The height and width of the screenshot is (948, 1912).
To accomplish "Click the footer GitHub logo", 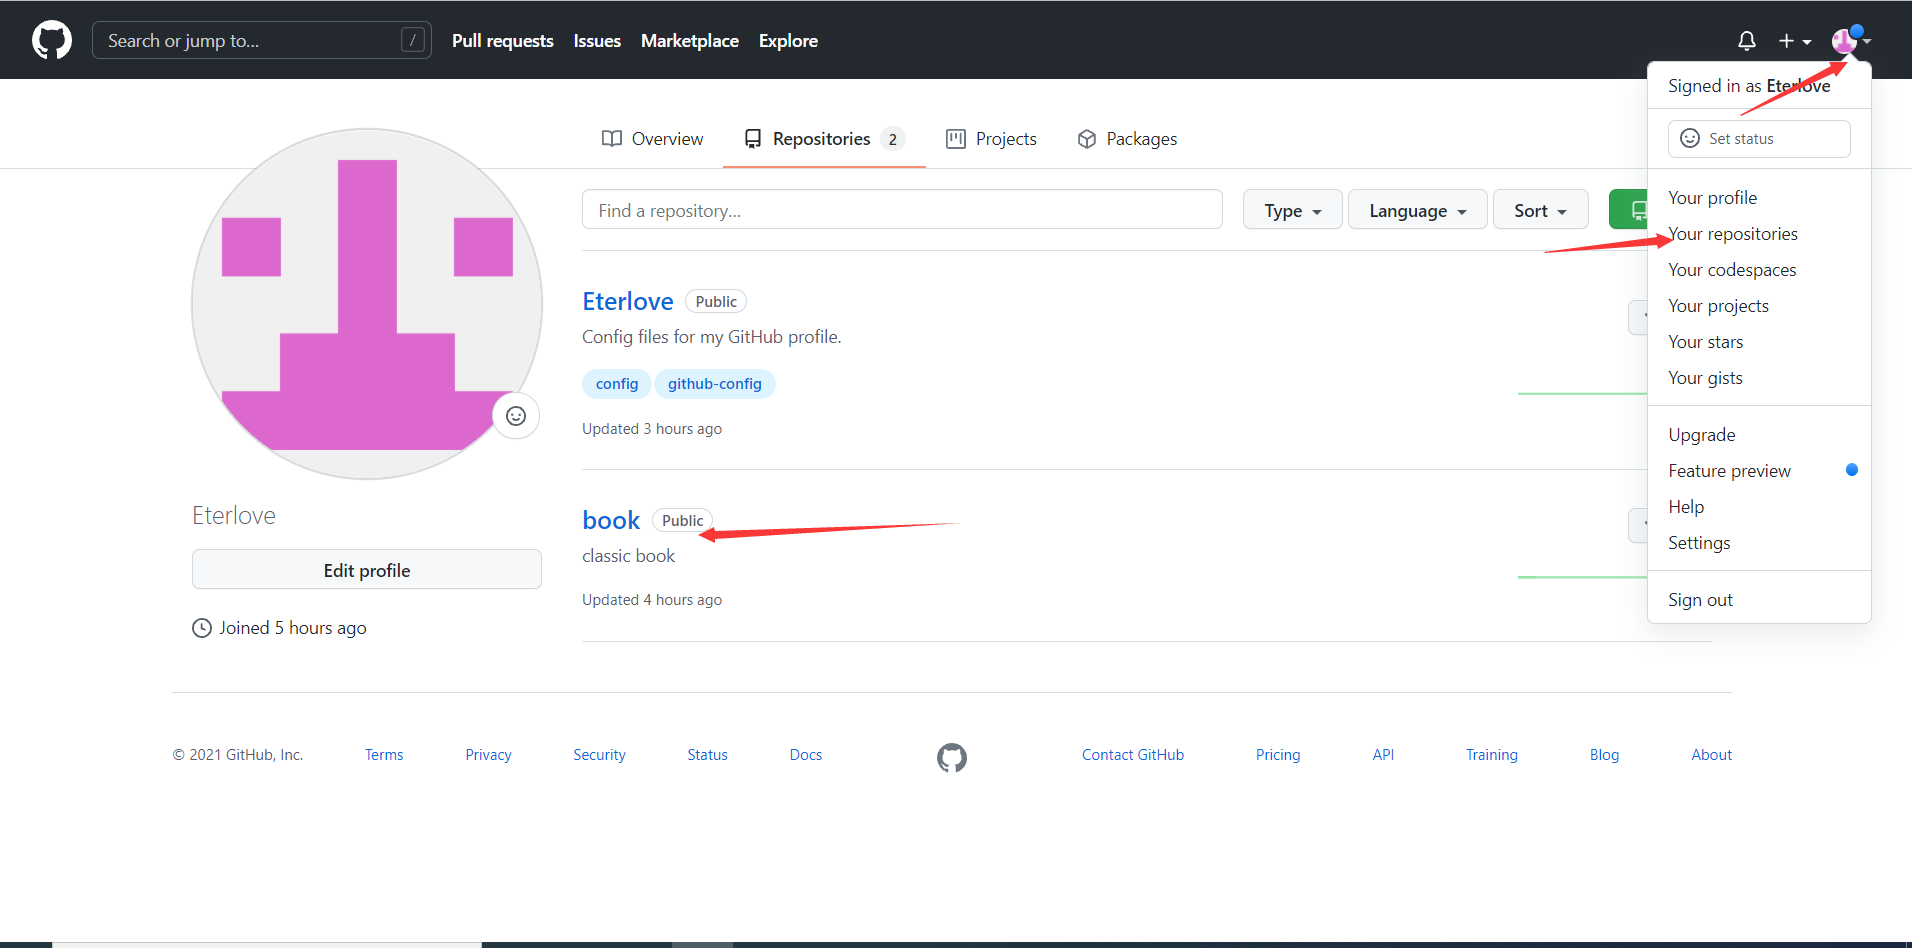I will point(952,757).
